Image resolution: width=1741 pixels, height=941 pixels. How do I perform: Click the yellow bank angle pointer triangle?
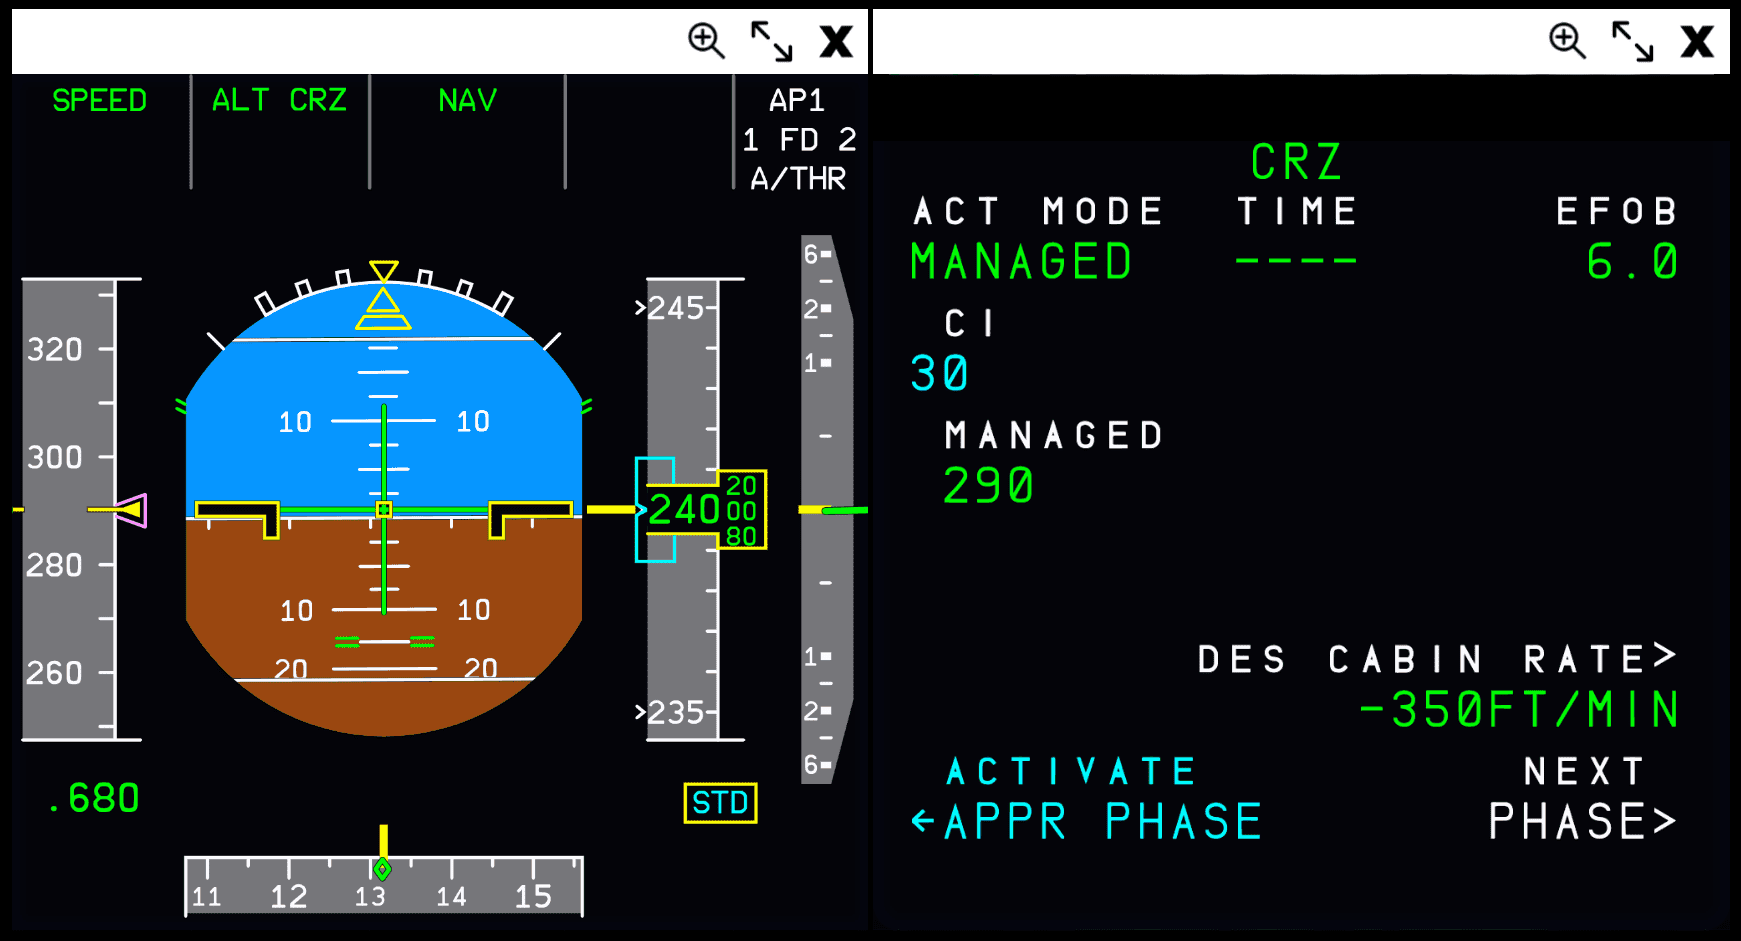pyautogui.click(x=383, y=303)
